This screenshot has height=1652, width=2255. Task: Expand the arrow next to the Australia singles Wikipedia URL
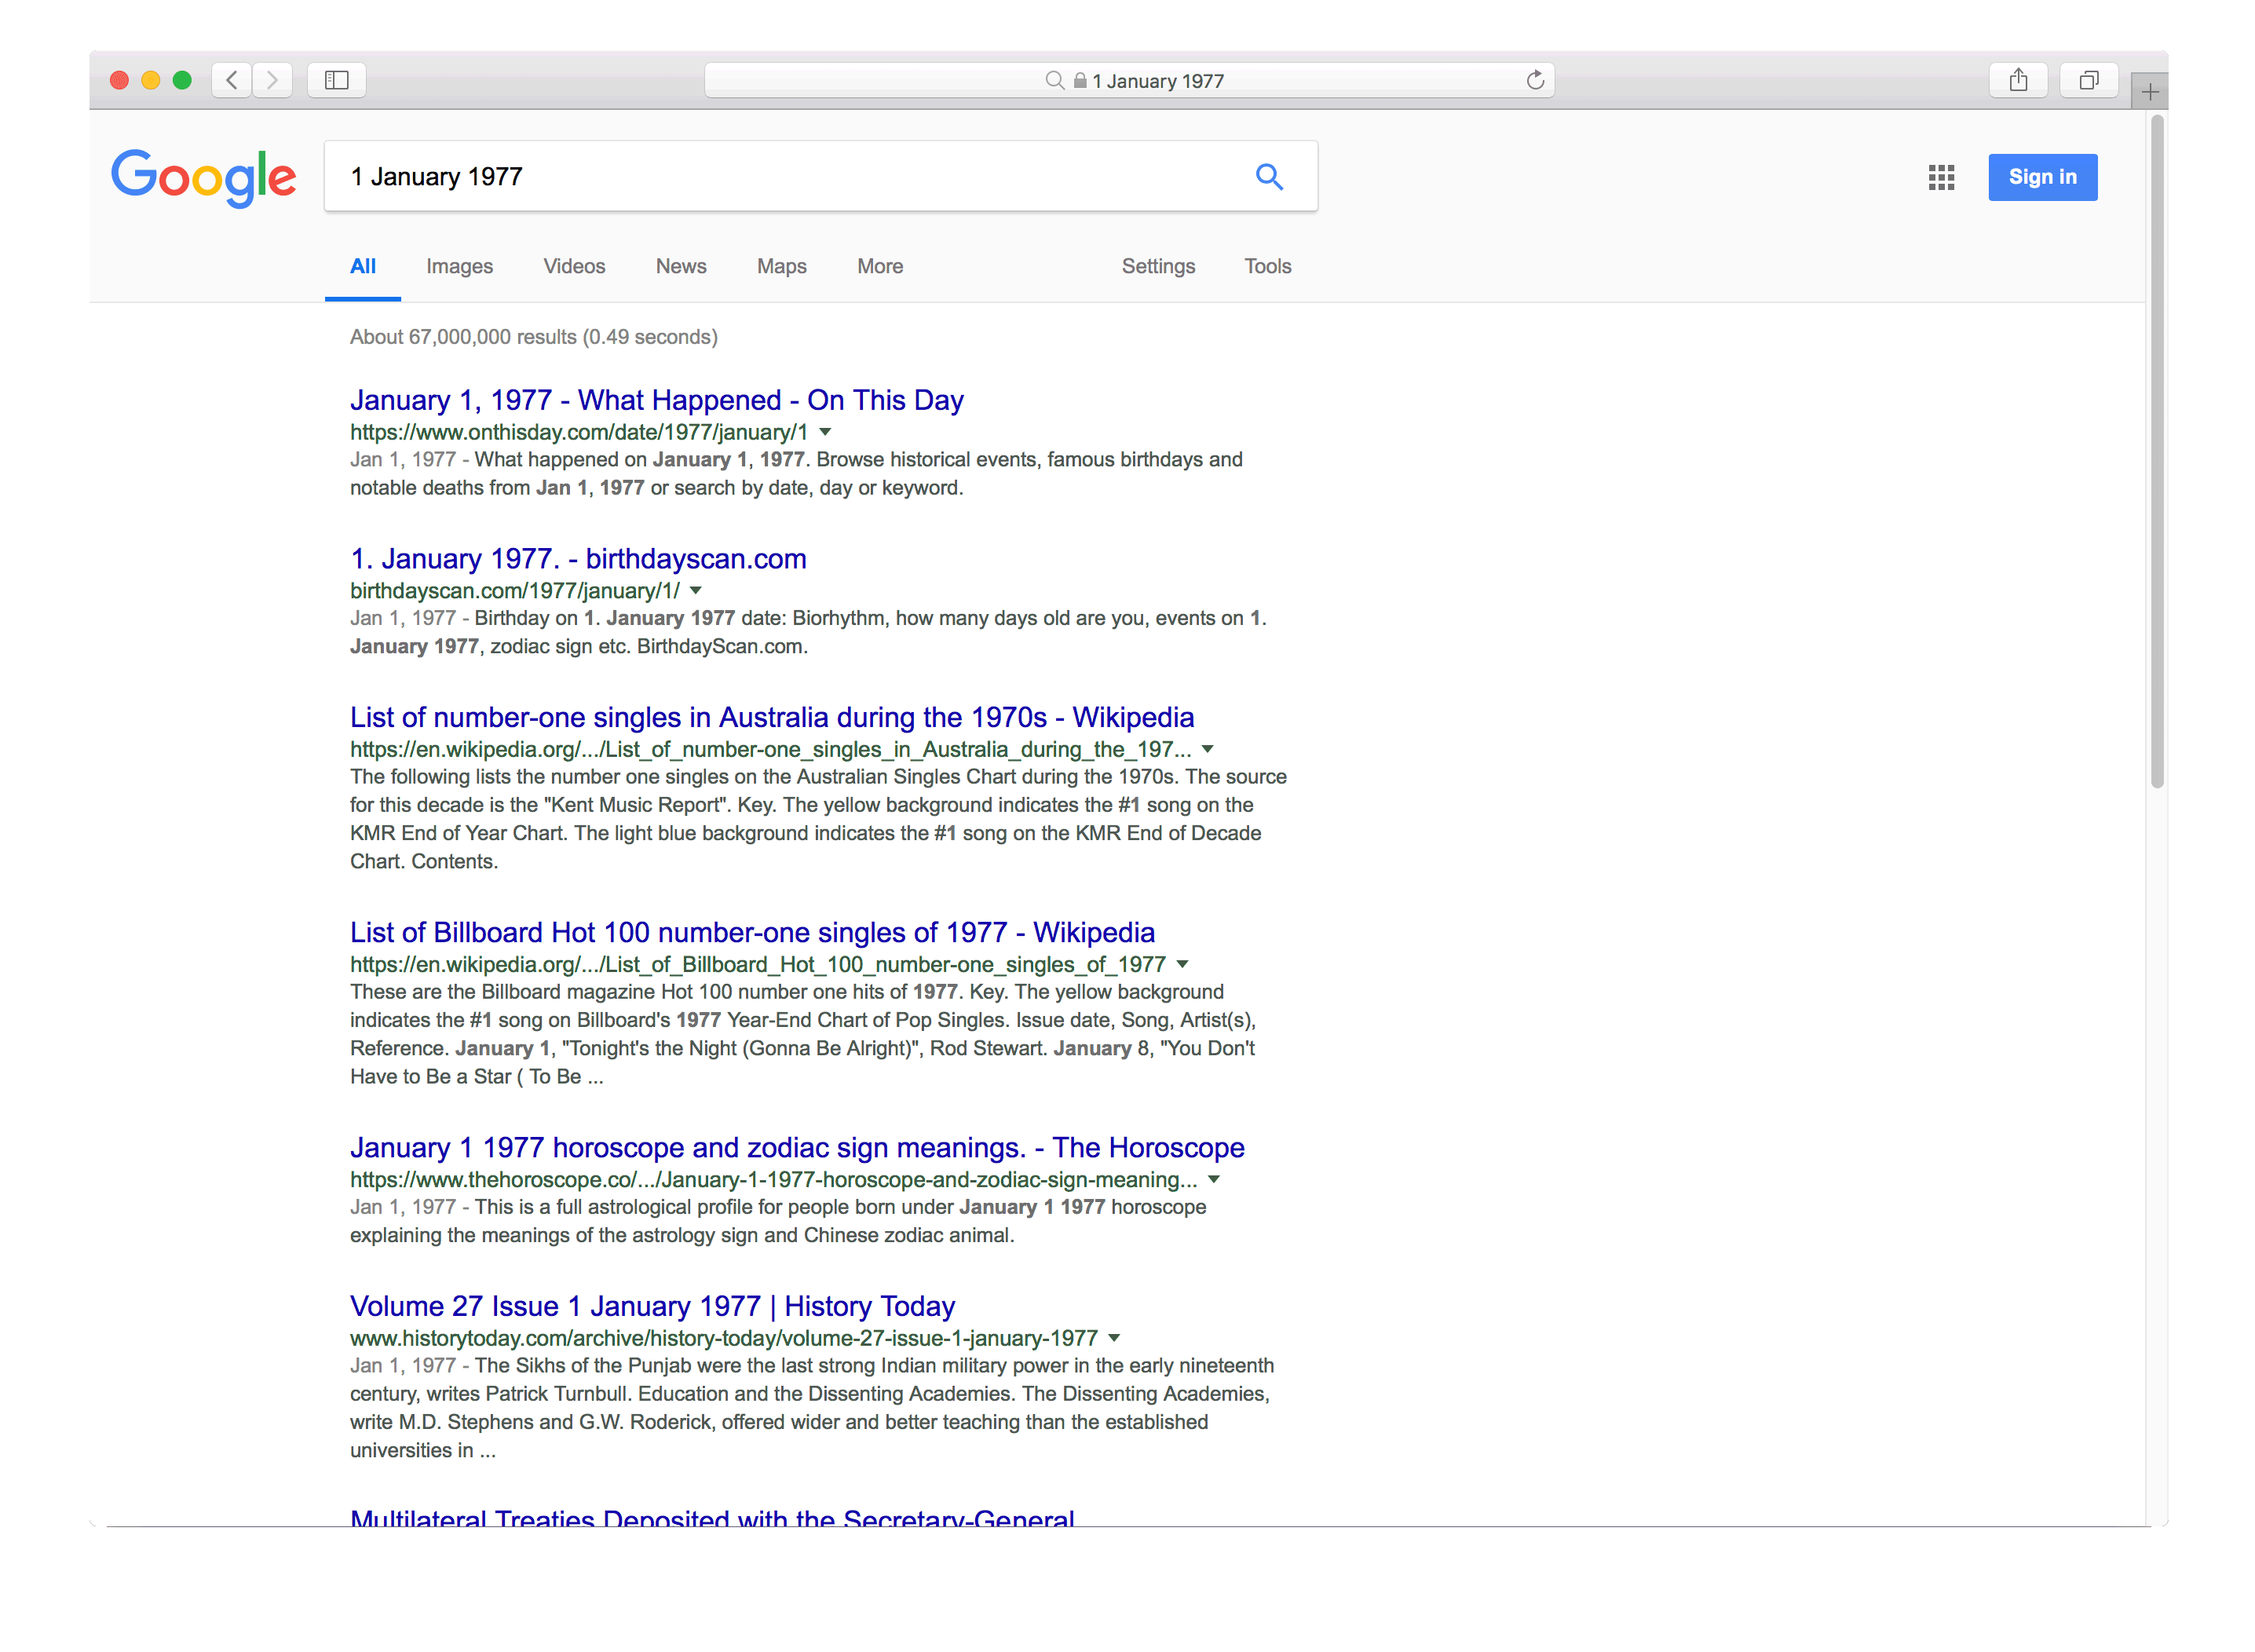[1207, 749]
